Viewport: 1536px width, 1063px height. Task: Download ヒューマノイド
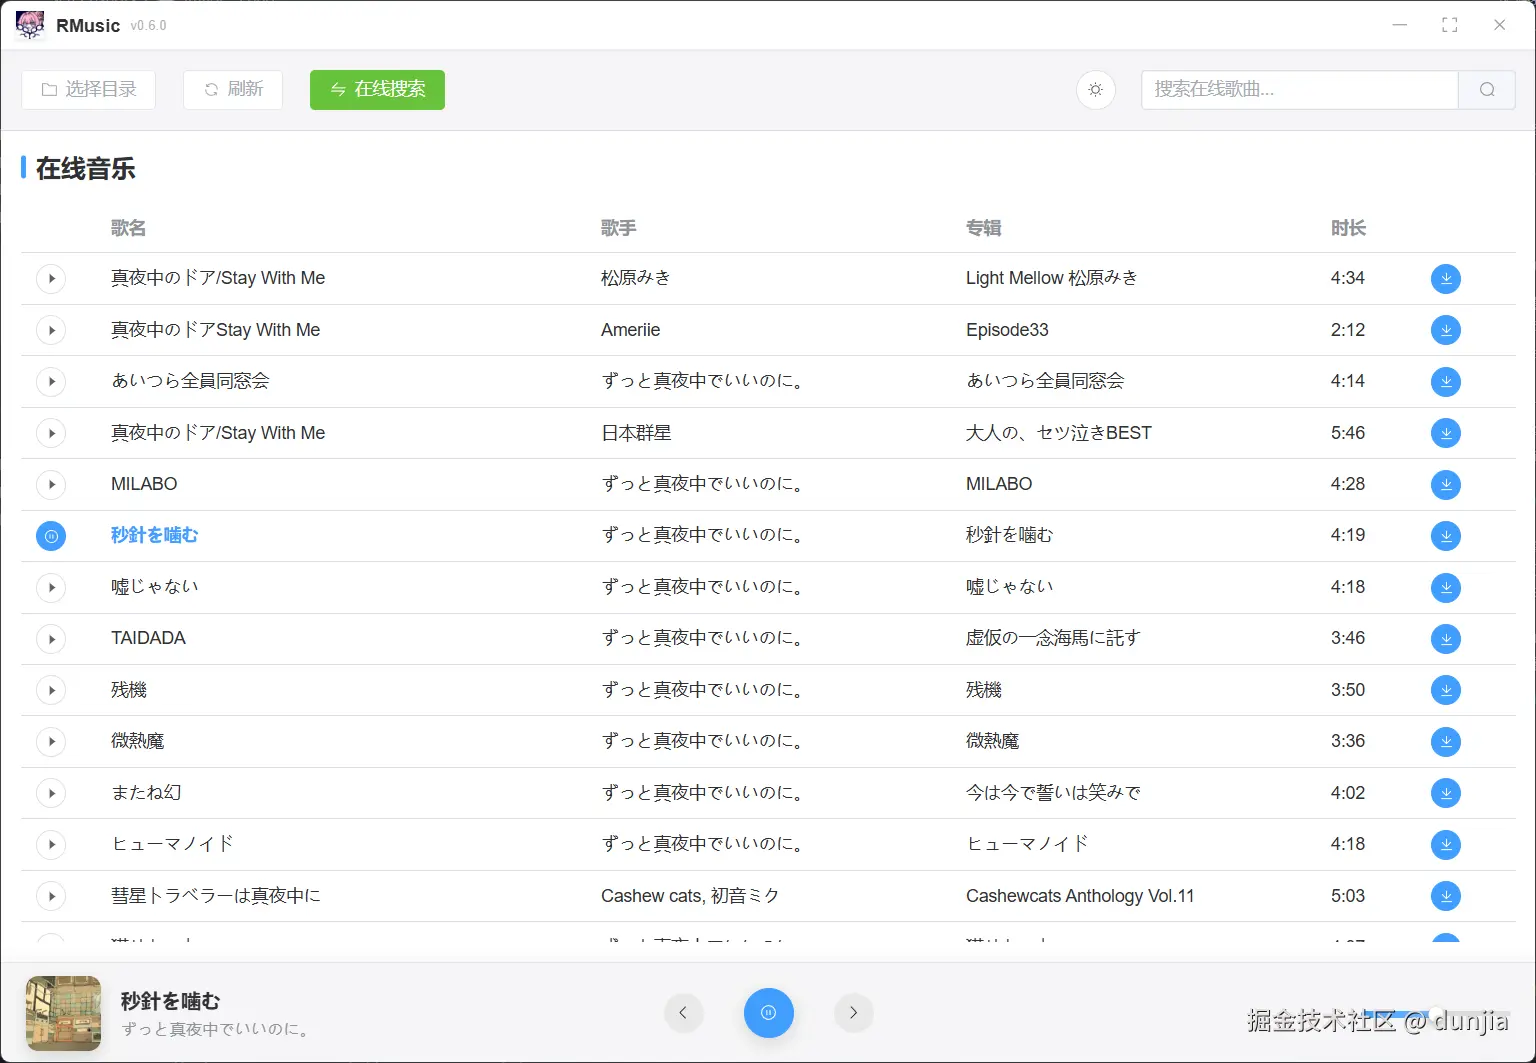pyautogui.click(x=1445, y=844)
